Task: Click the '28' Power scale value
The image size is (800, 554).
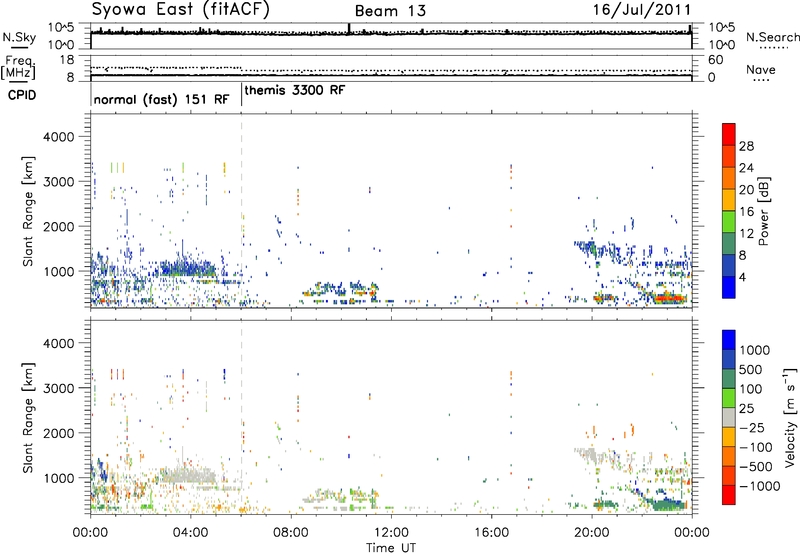Action: pos(746,146)
